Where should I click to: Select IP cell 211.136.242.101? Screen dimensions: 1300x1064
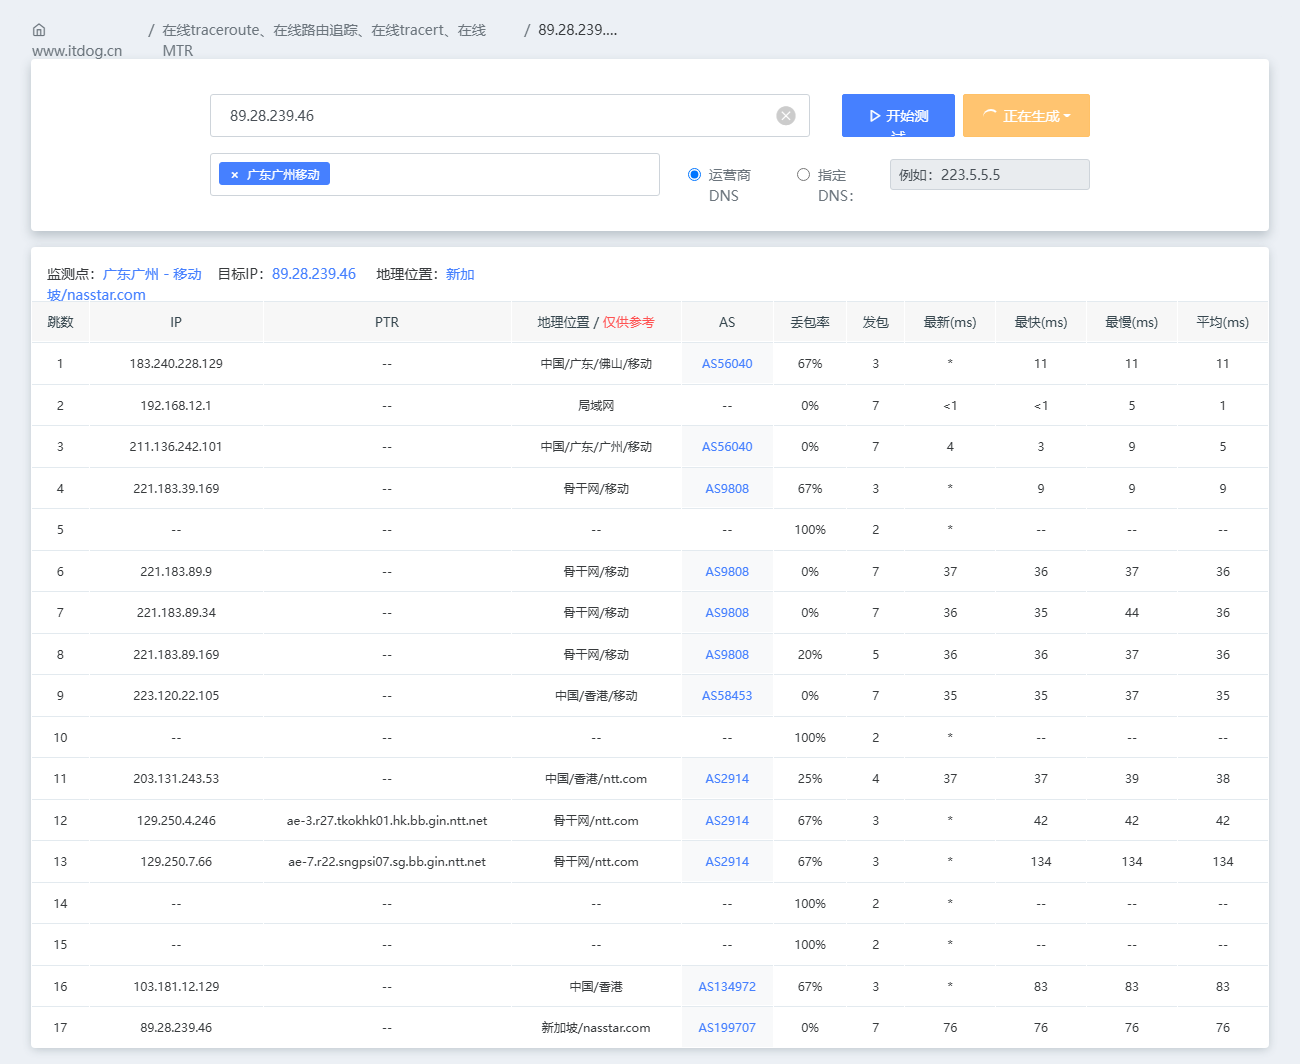point(176,447)
